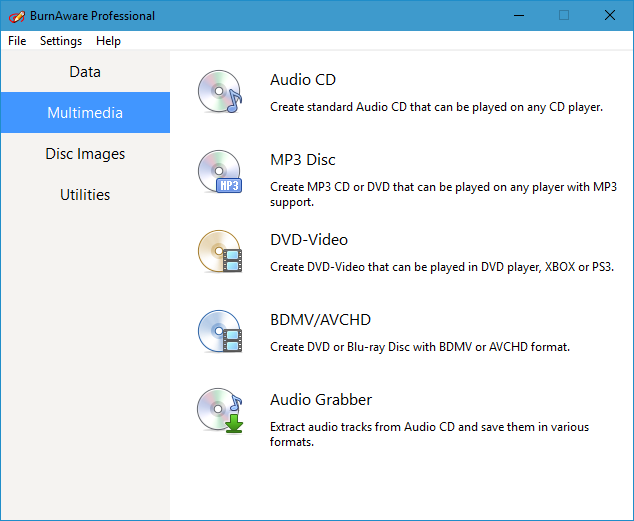Click the BurnAware app logo in title bar
This screenshot has height=521, width=634.
(17, 16)
